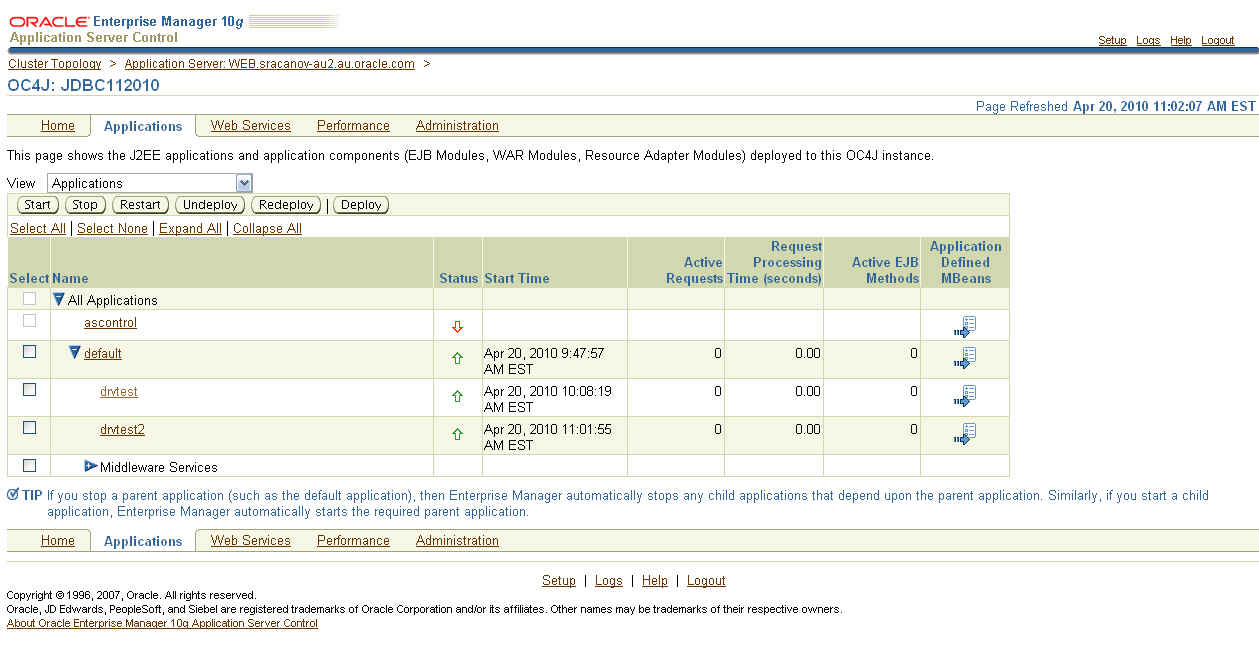This screenshot has width=1259, height=645.
Task: Click the Name column header
Action: [70, 278]
